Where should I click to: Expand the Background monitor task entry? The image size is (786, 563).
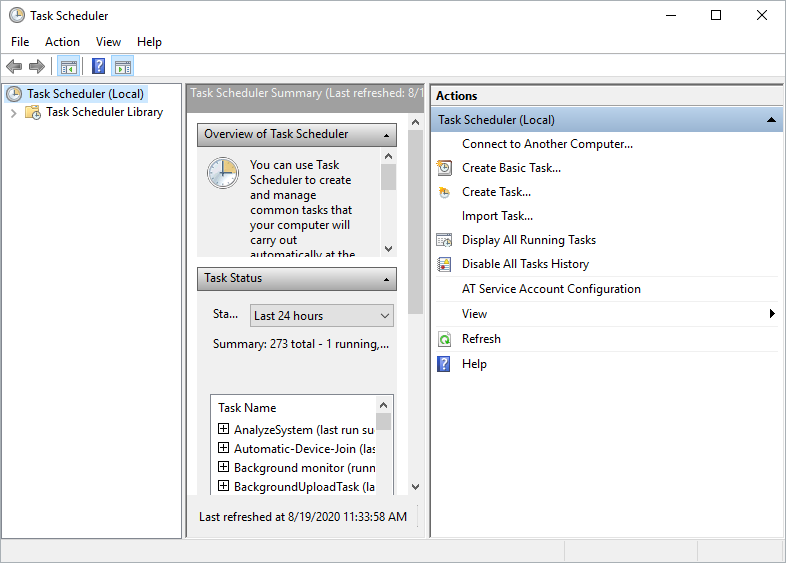[x=224, y=467]
